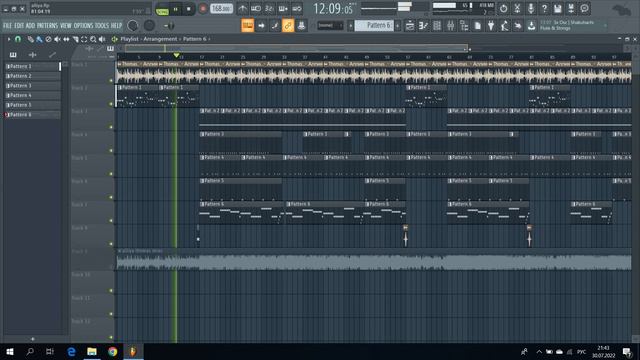
Task: Open the TOOLS menu
Action: [x=102, y=26]
